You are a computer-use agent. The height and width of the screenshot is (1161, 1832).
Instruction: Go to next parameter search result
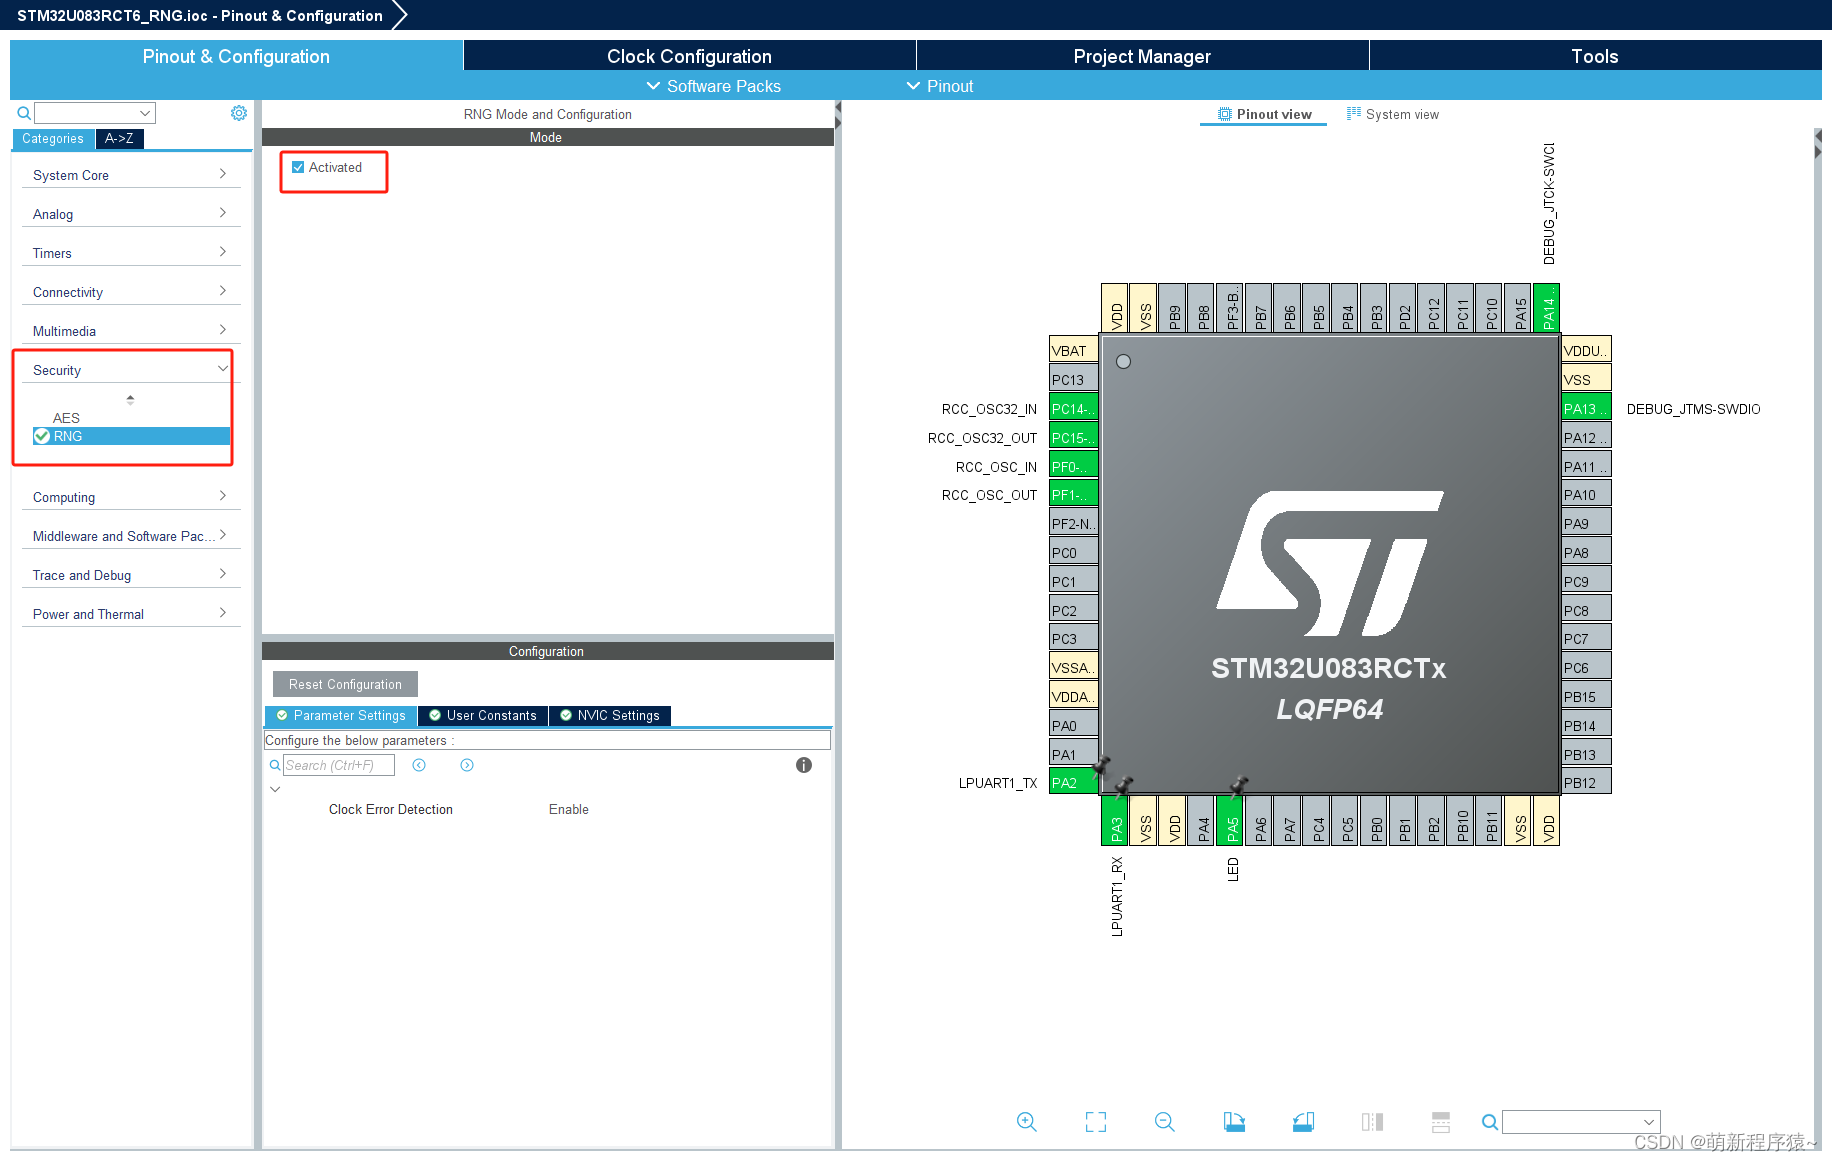click(467, 765)
